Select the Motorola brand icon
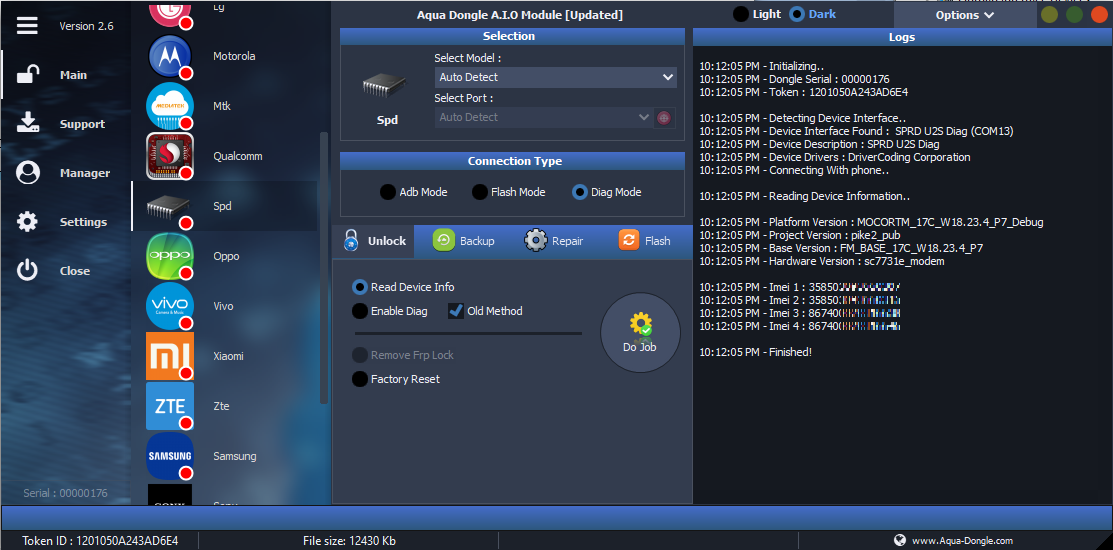 coord(170,56)
